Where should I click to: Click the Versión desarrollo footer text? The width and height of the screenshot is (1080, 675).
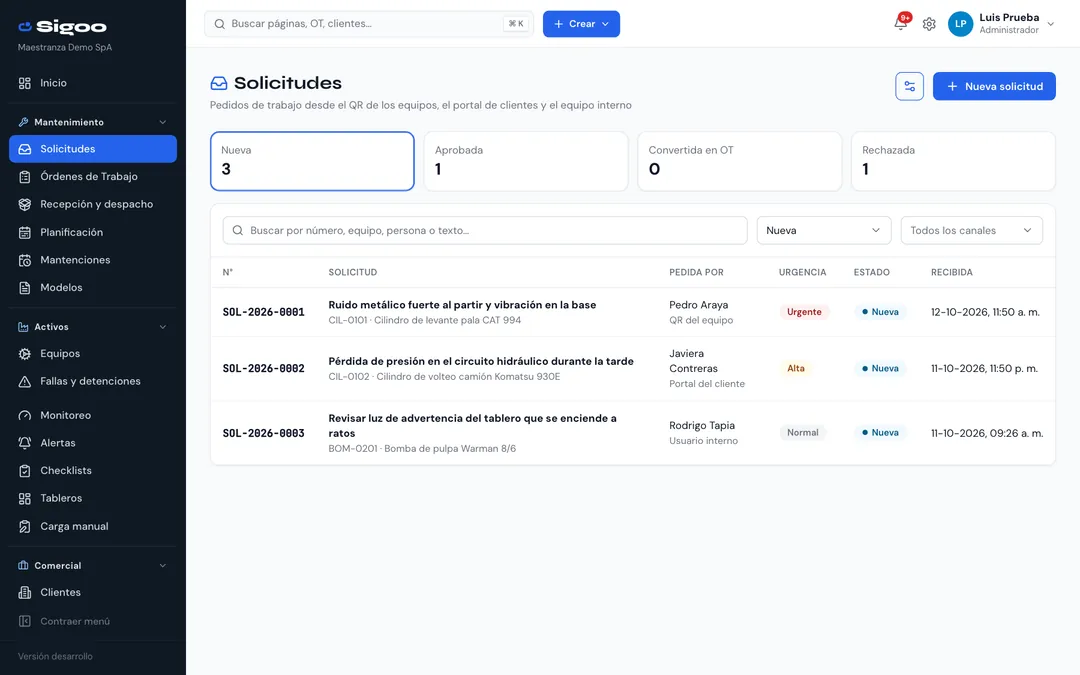pos(55,657)
